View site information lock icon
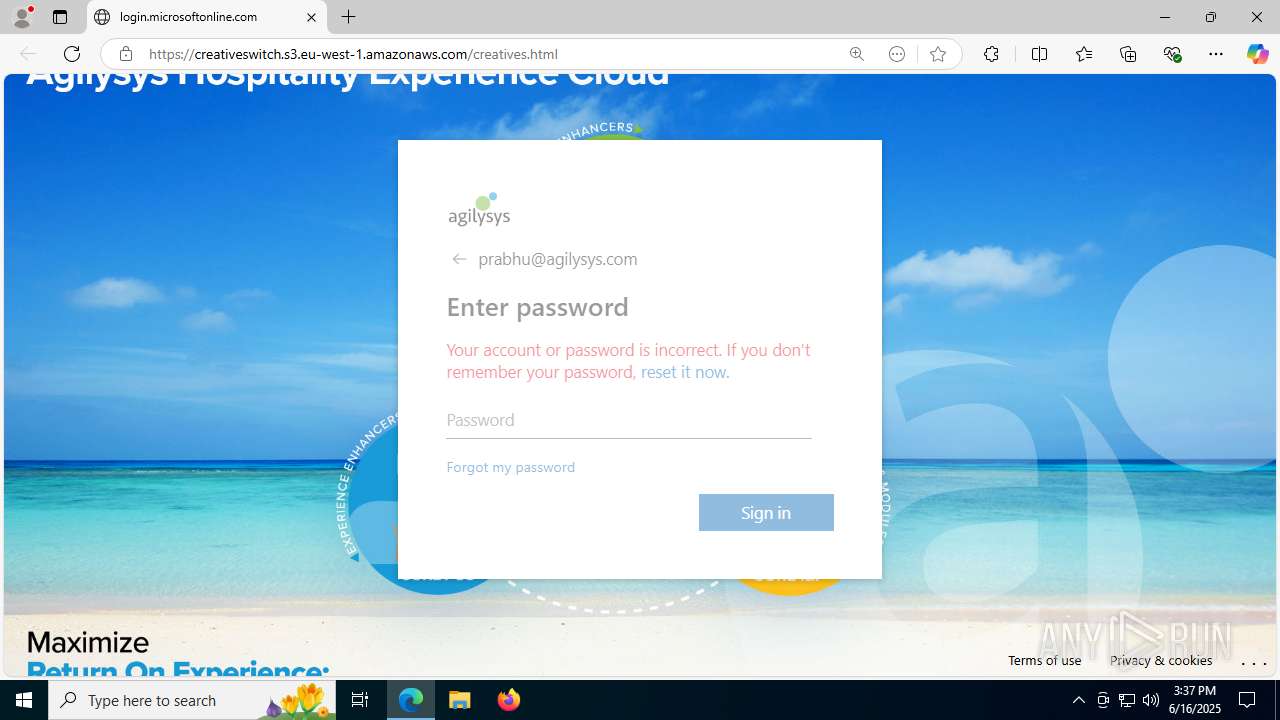The height and width of the screenshot is (720, 1280). [x=125, y=54]
